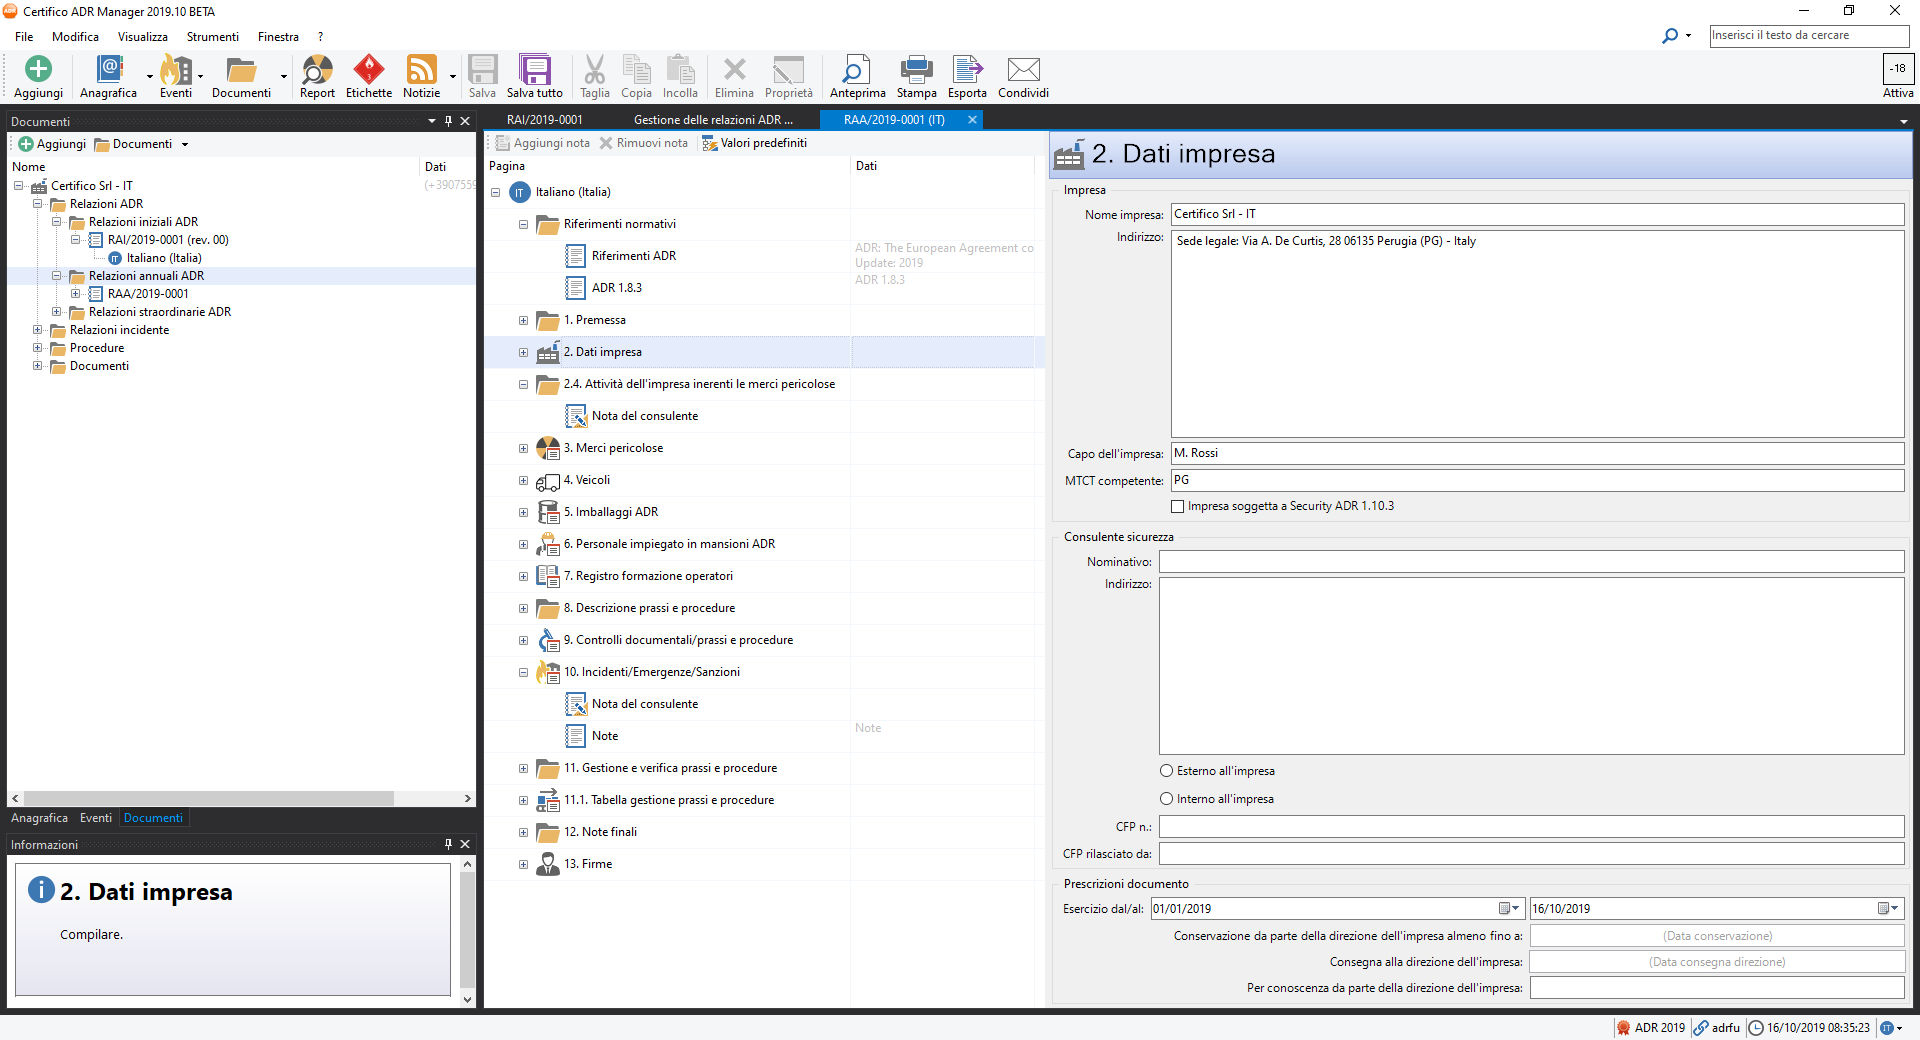Expand the 3. Merci pericolose node

point(523,449)
